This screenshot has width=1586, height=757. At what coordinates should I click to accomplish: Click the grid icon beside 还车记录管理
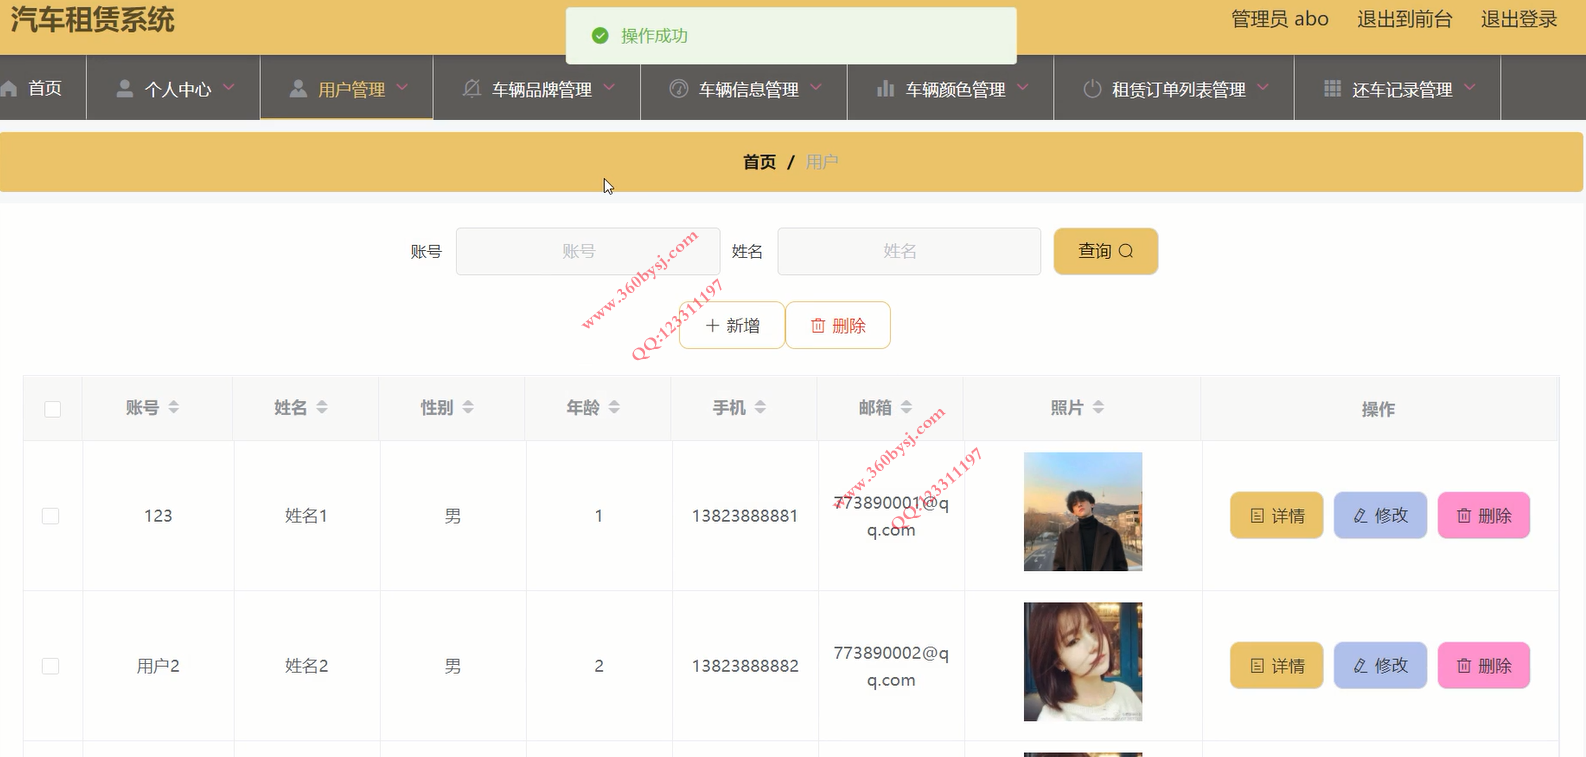pos(1332,89)
